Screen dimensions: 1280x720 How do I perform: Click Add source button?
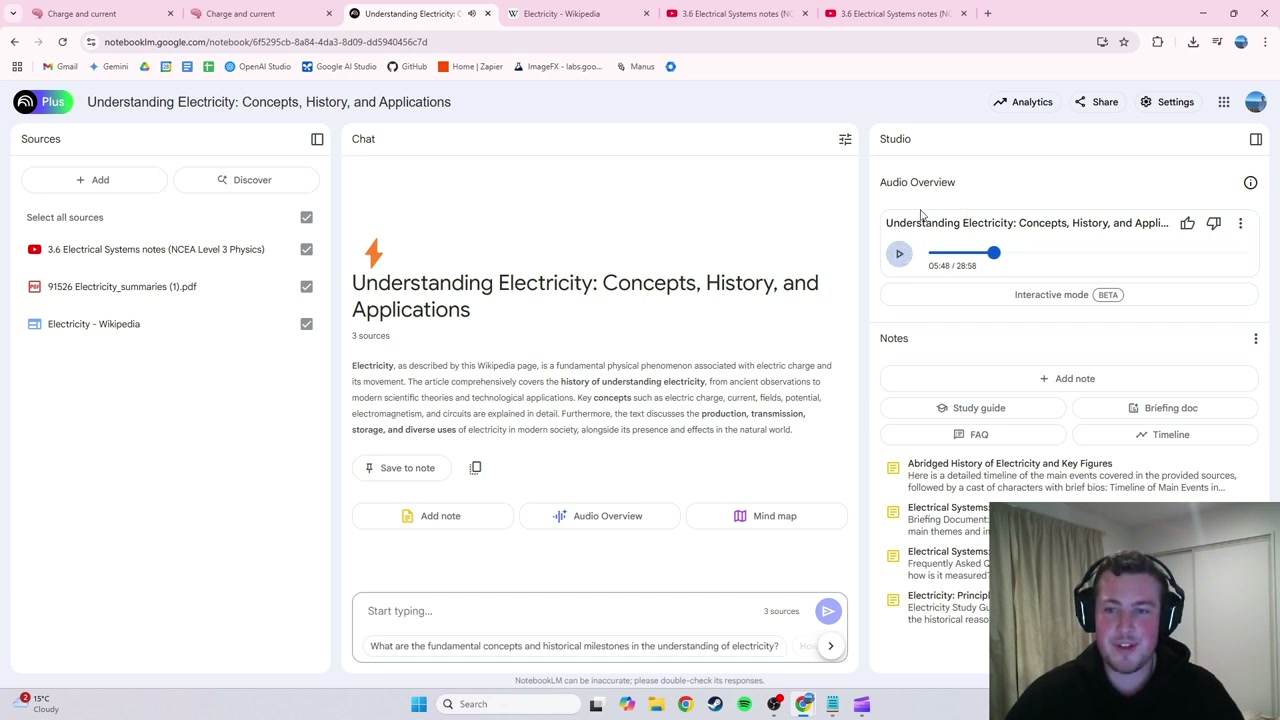(x=93, y=180)
